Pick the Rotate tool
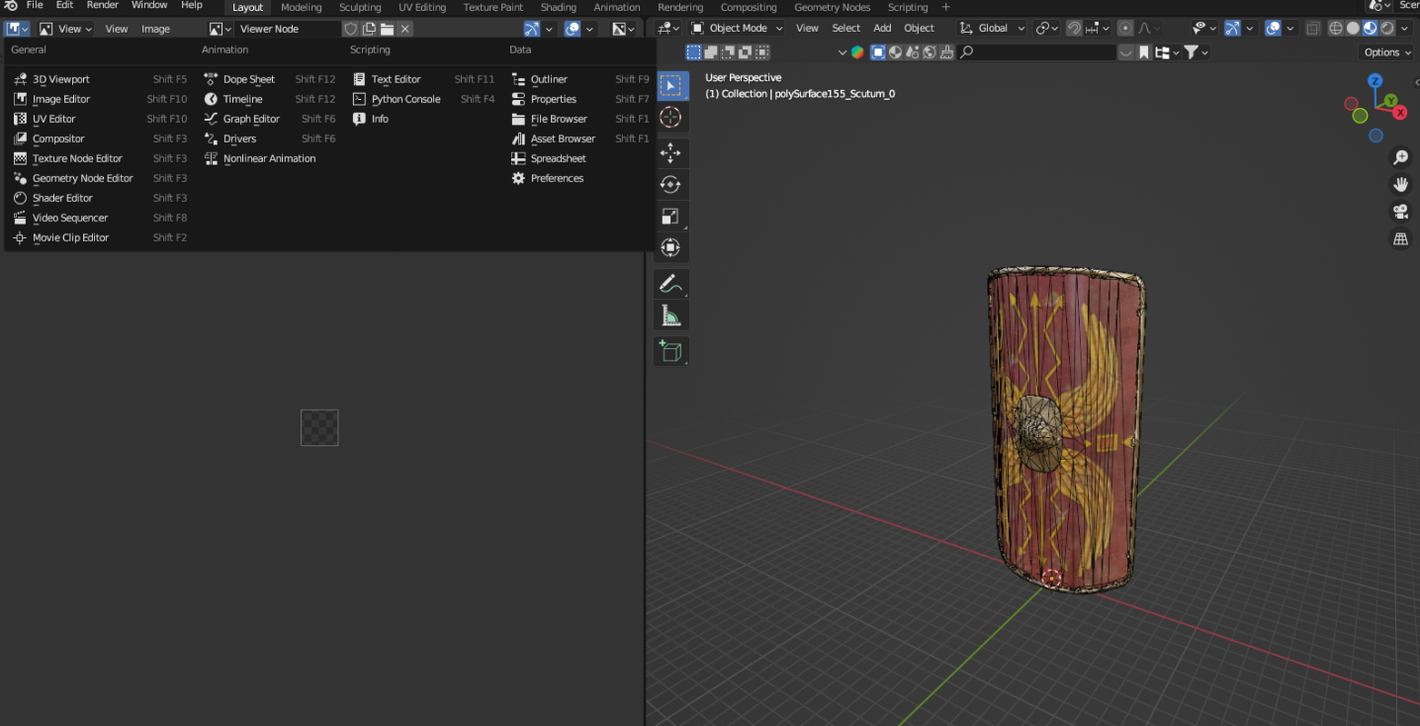1420x726 pixels. (x=671, y=185)
